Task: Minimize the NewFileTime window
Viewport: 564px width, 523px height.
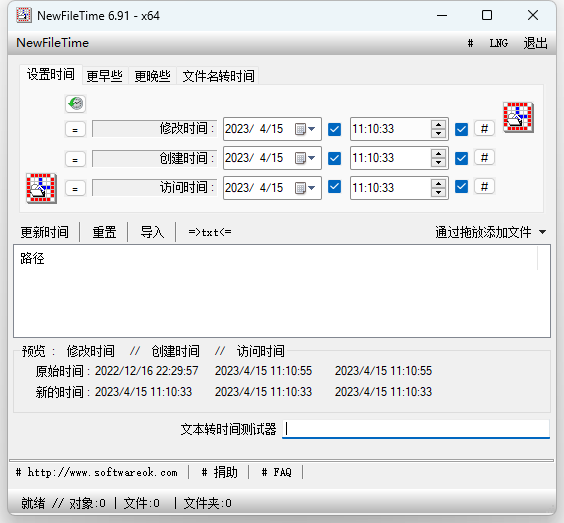Action: (x=442, y=15)
